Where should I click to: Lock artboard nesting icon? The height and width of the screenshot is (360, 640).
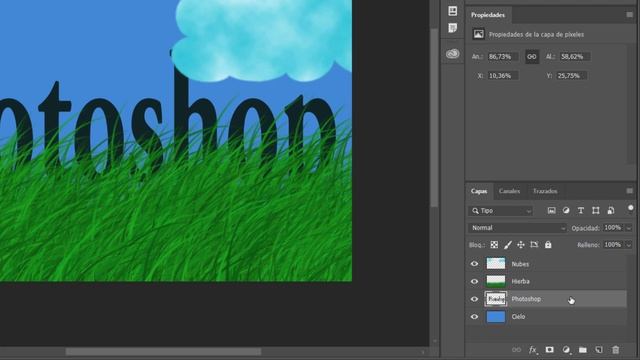coord(534,244)
